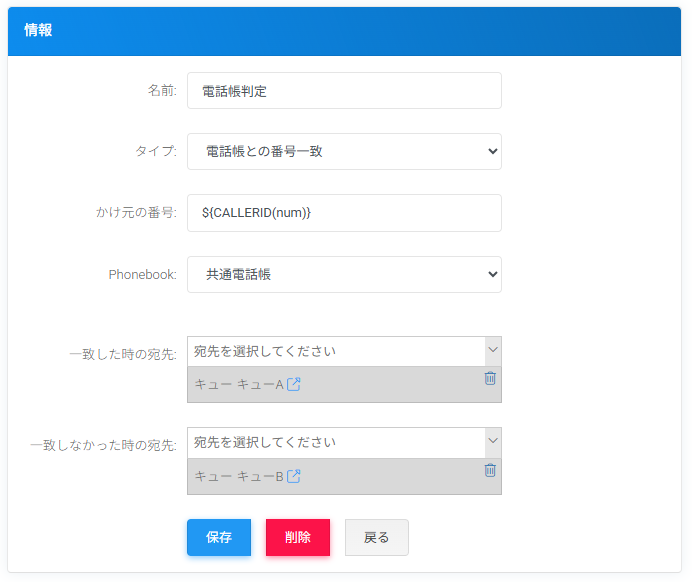Click the 名前 field label

coord(161,91)
